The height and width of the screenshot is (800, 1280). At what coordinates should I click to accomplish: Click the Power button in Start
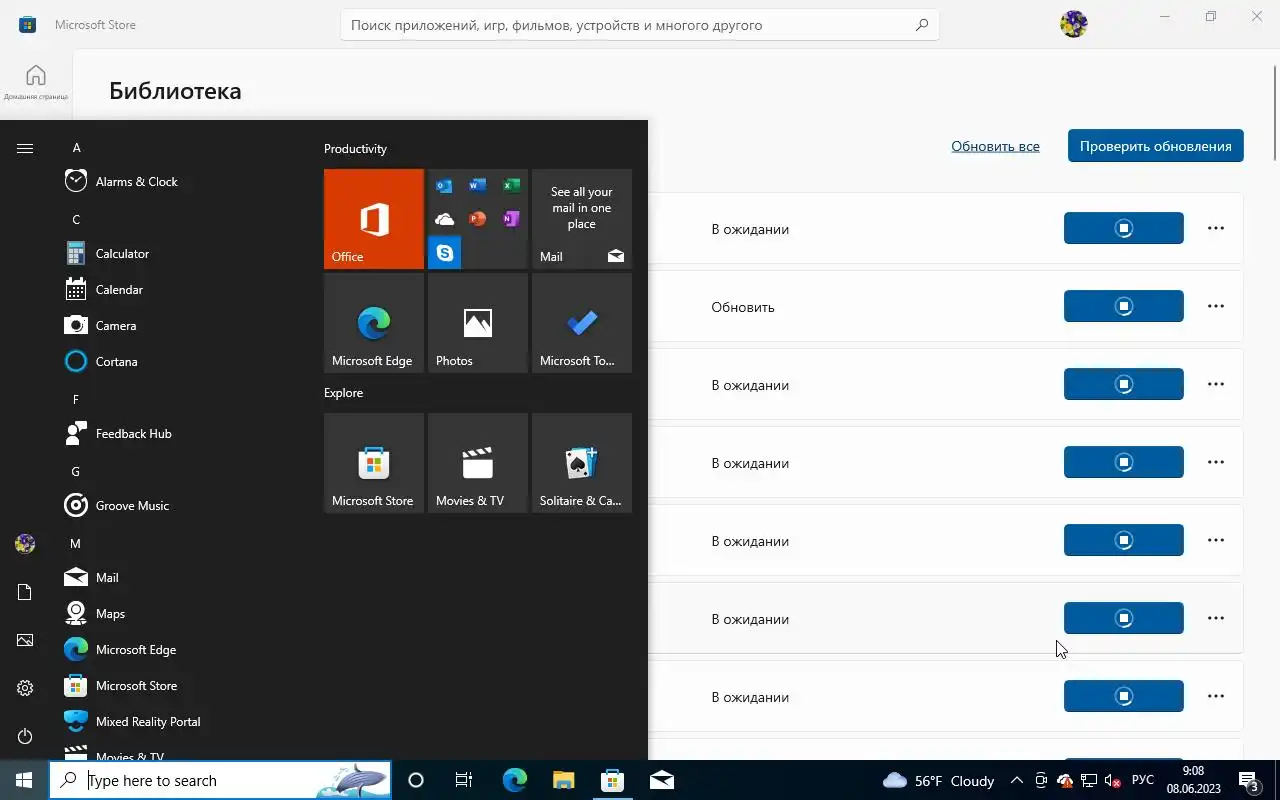tap(25, 736)
